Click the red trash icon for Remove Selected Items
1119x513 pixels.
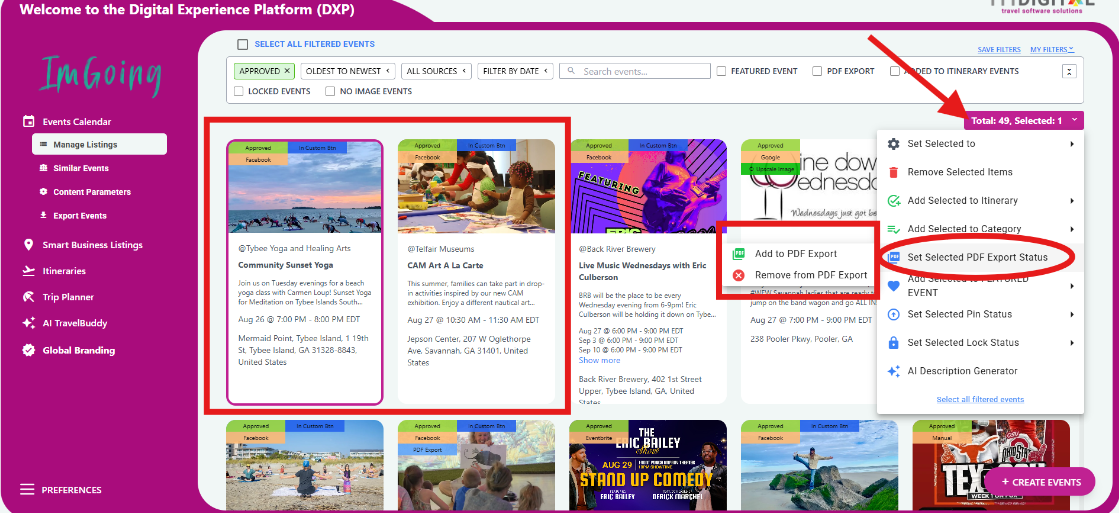[893, 172]
